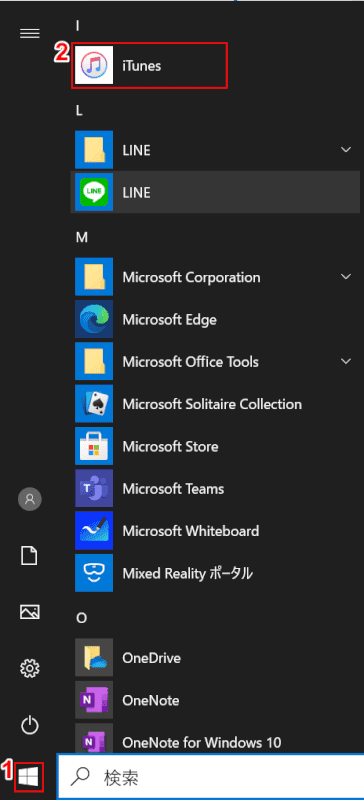Expand the Microsoft Office Tools chevron
The height and width of the screenshot is (800, 364).
346,362
